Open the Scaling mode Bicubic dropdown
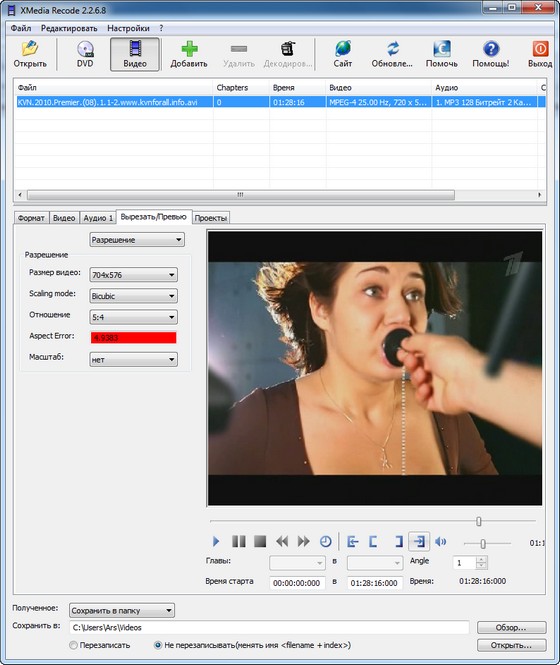The width and height of the screenshot is (560, 665). coord(134,296)
